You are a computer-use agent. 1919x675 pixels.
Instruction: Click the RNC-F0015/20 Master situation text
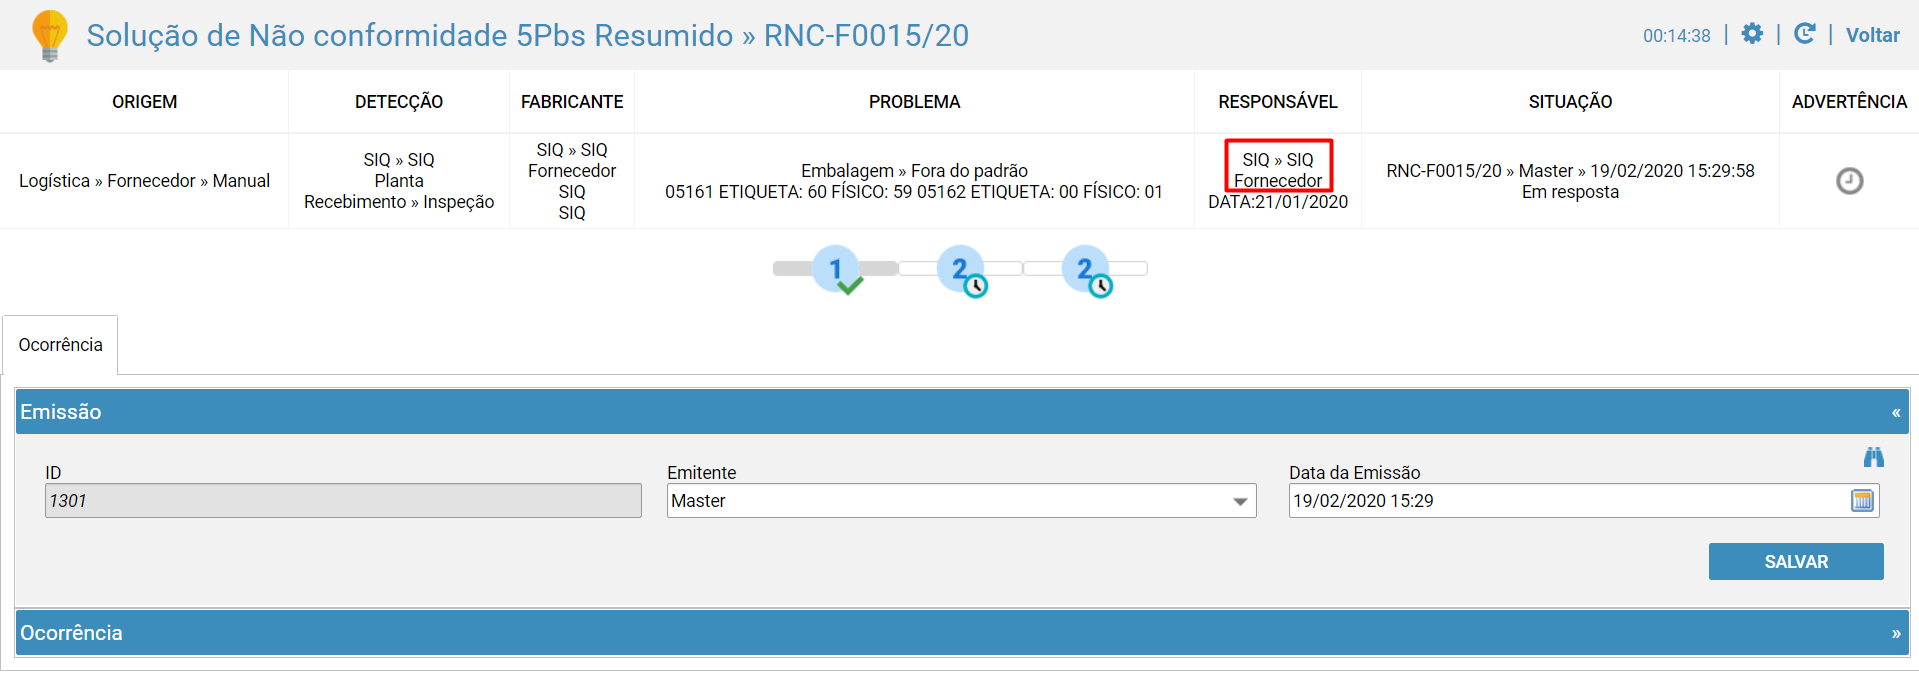tap(1570, 171)
